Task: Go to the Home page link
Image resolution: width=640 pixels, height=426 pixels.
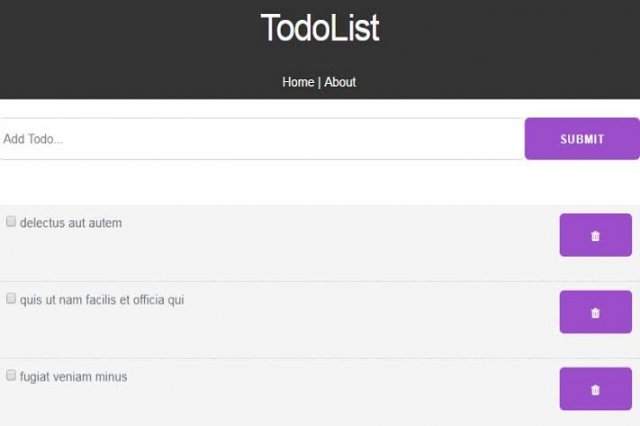Action: tap(298, 82)
